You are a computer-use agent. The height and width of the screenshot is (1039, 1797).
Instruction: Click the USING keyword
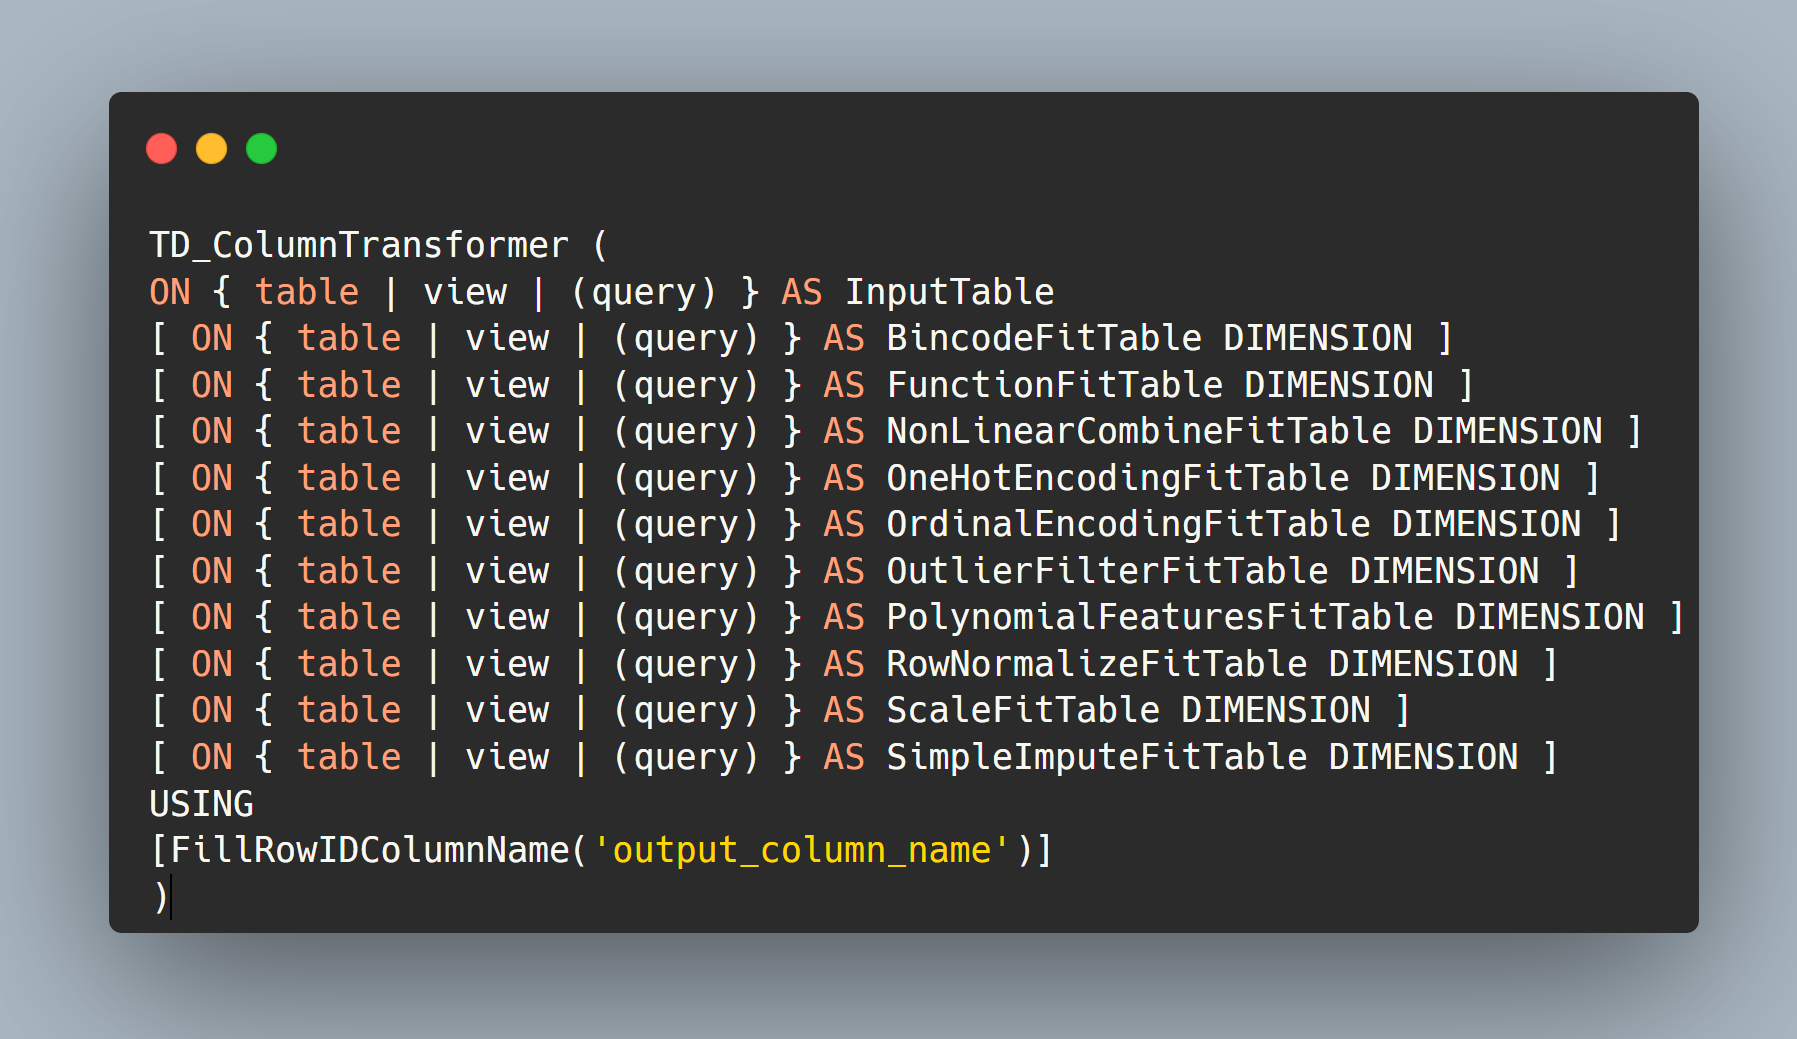tap(201, 804)
